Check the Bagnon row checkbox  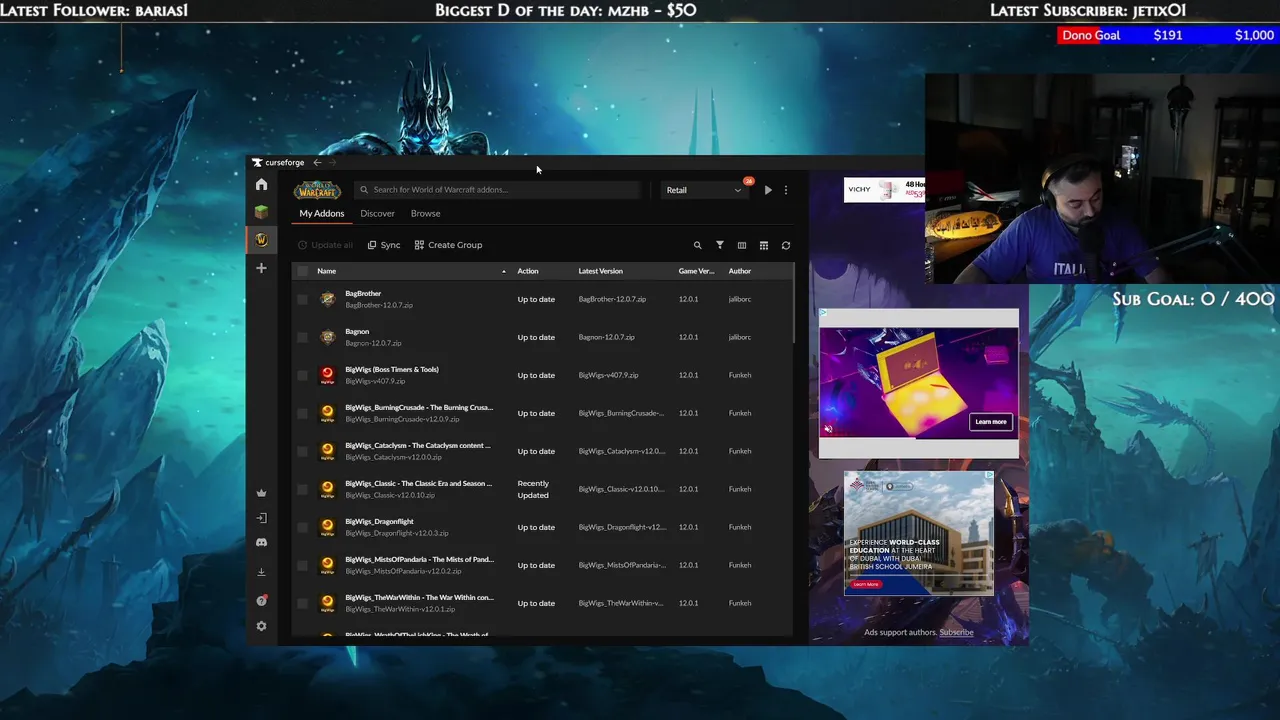point(302,337)
